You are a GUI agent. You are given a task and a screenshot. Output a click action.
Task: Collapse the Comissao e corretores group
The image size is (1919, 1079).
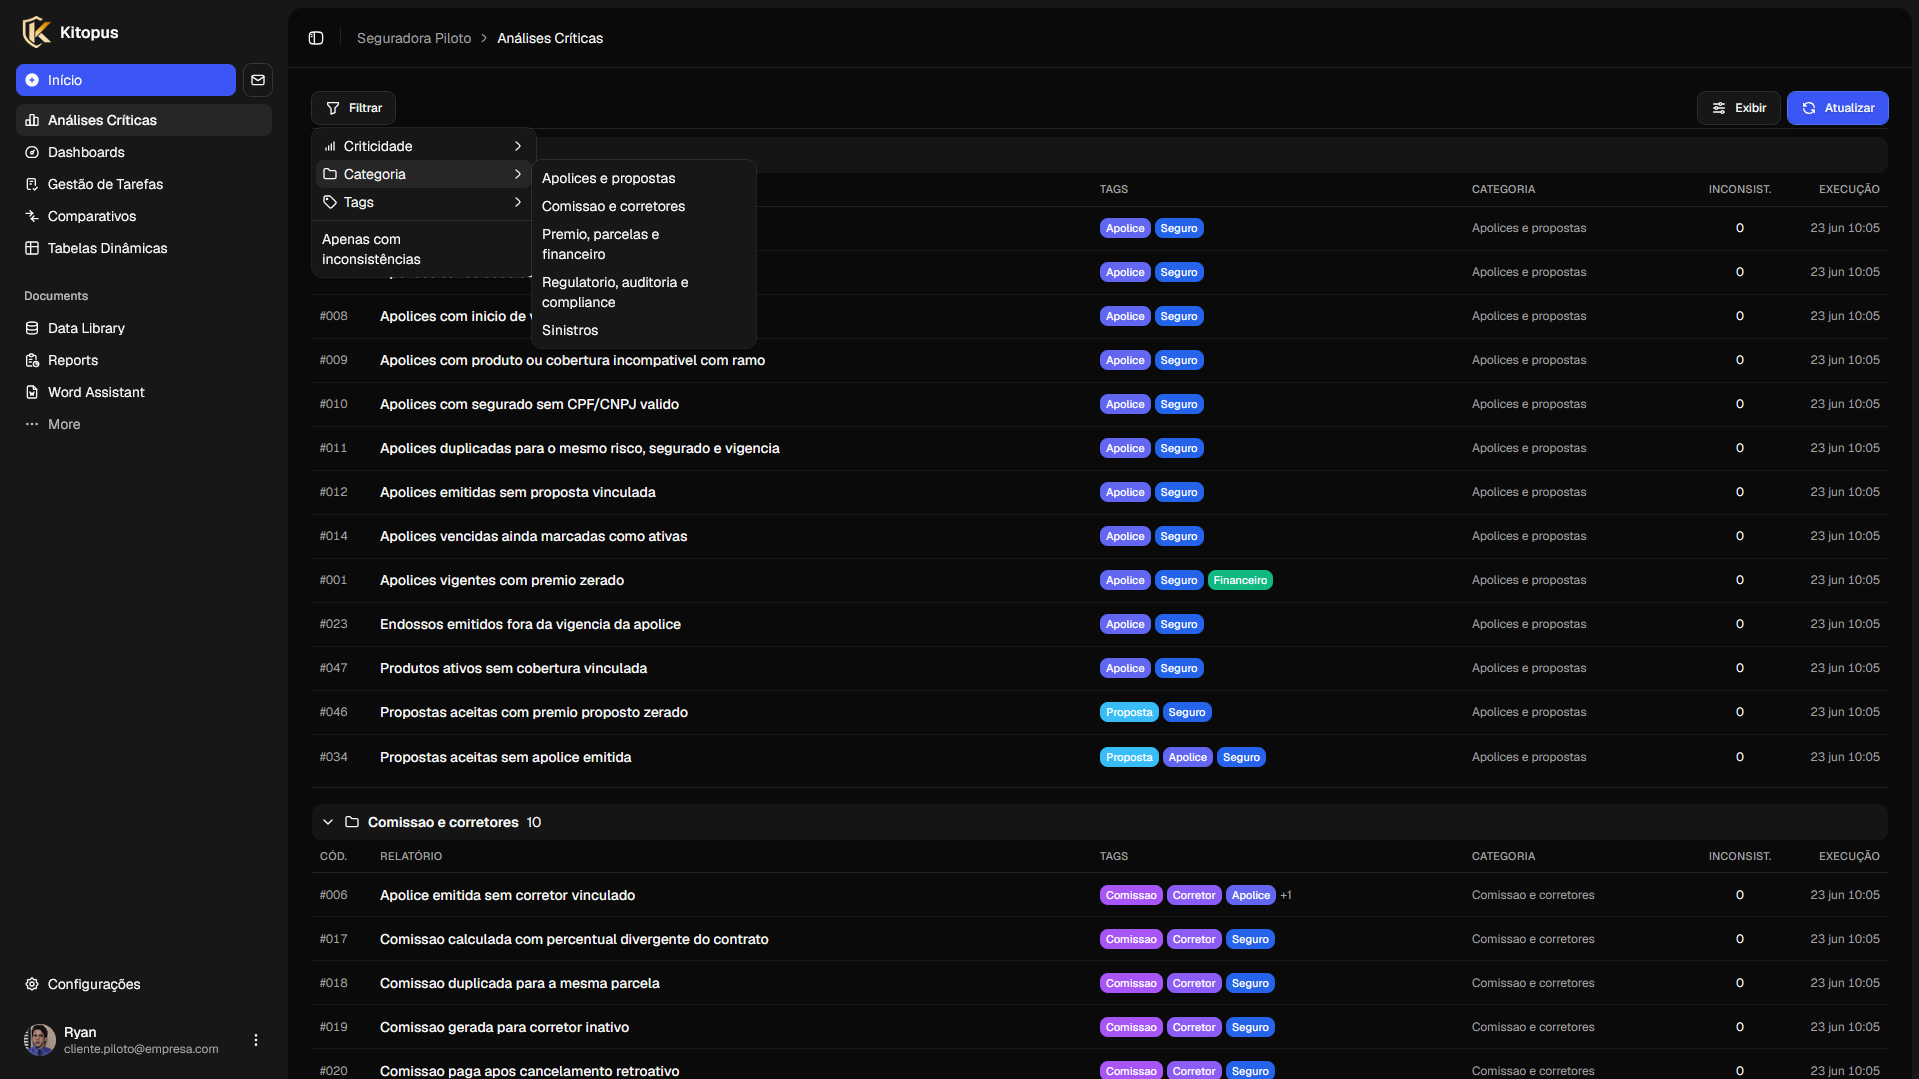(328, 822)
